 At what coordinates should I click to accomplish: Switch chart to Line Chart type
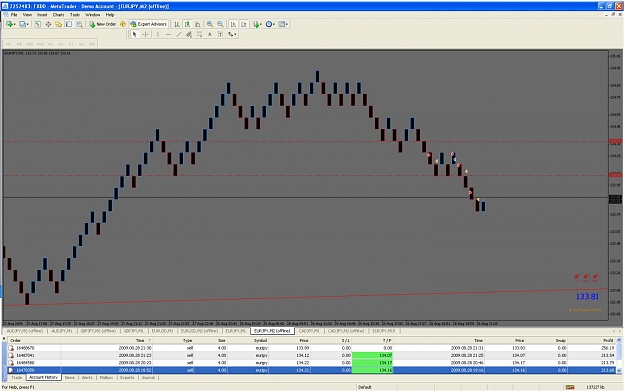click(197, 24)
